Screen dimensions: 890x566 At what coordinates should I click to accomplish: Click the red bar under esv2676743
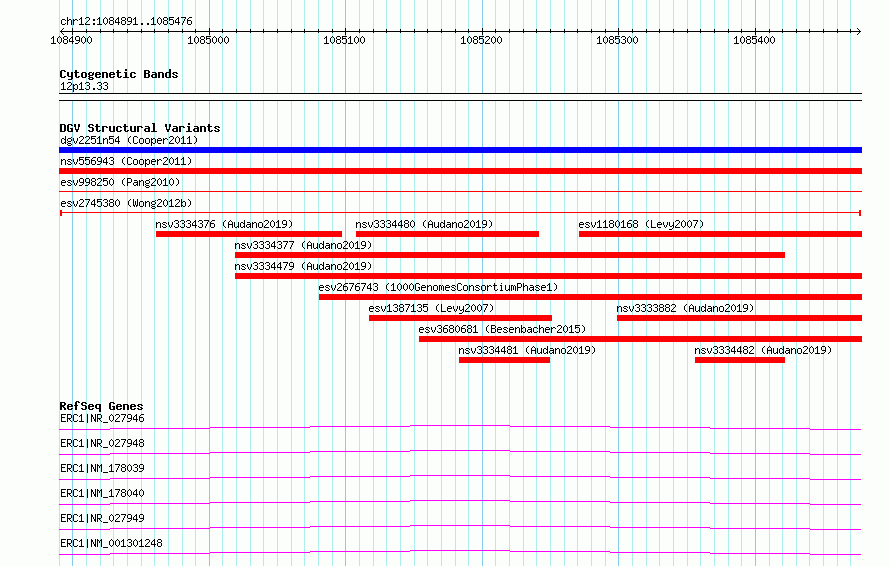(590, 297)
